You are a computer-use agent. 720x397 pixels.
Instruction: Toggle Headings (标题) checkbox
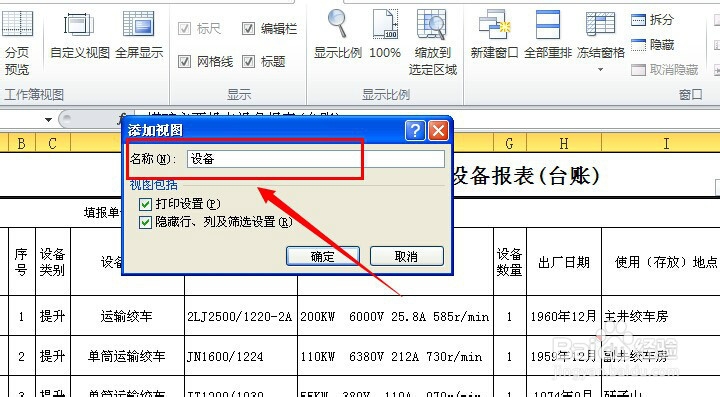tap(248, 61)
